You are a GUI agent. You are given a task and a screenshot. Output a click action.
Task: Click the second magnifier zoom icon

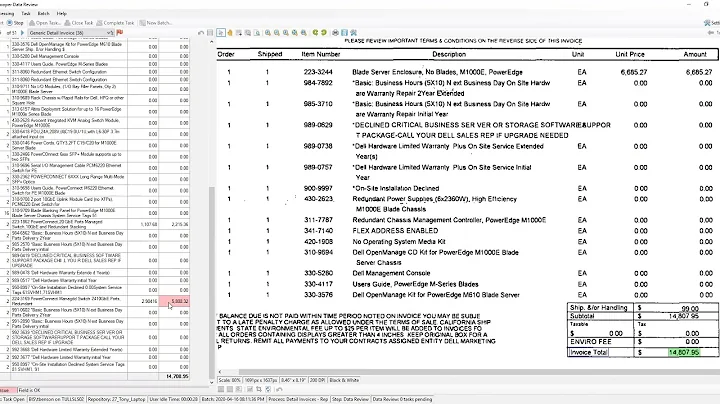point(276,33)
